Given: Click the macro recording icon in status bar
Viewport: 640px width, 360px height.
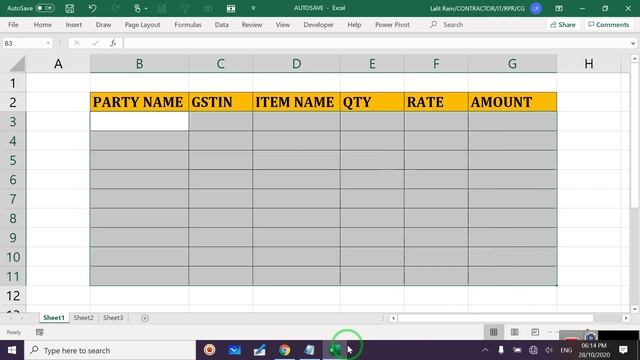Looking at the screenshot, I should [40, 332].
